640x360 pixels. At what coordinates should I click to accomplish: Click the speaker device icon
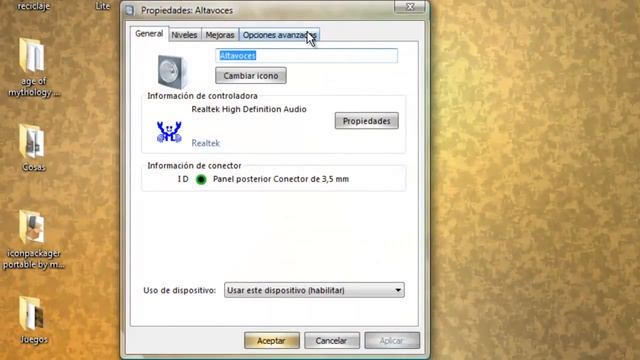tap(172, 71)
